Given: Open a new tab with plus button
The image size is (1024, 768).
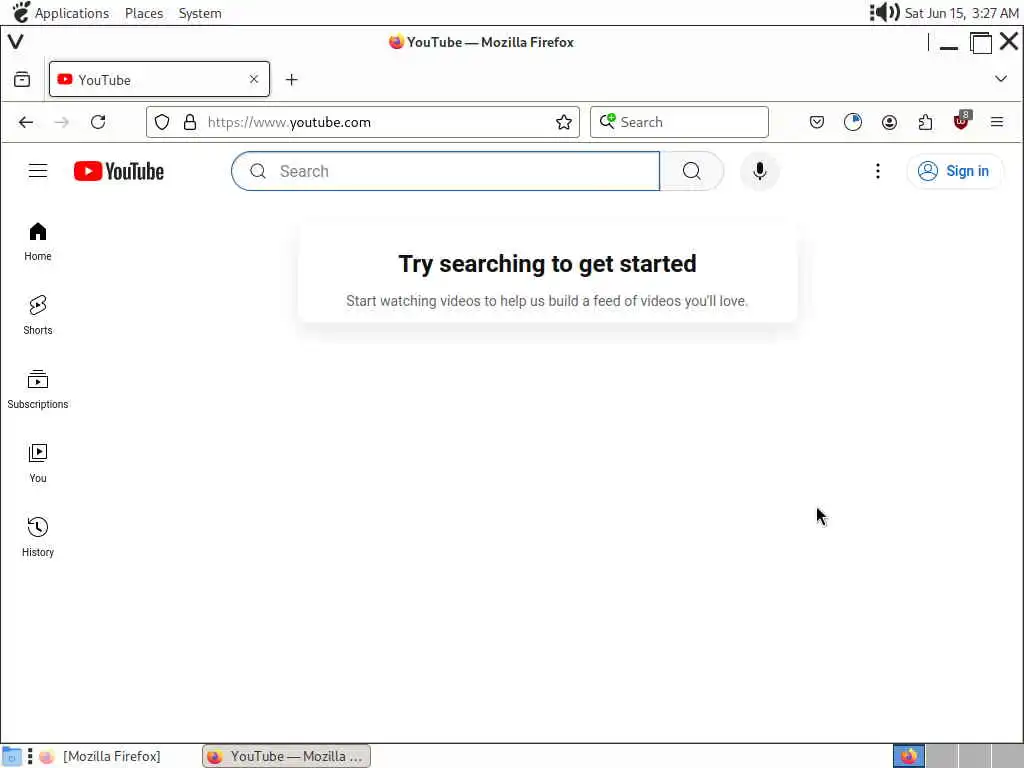Looking at the screenshot, I should pos(291,80).
